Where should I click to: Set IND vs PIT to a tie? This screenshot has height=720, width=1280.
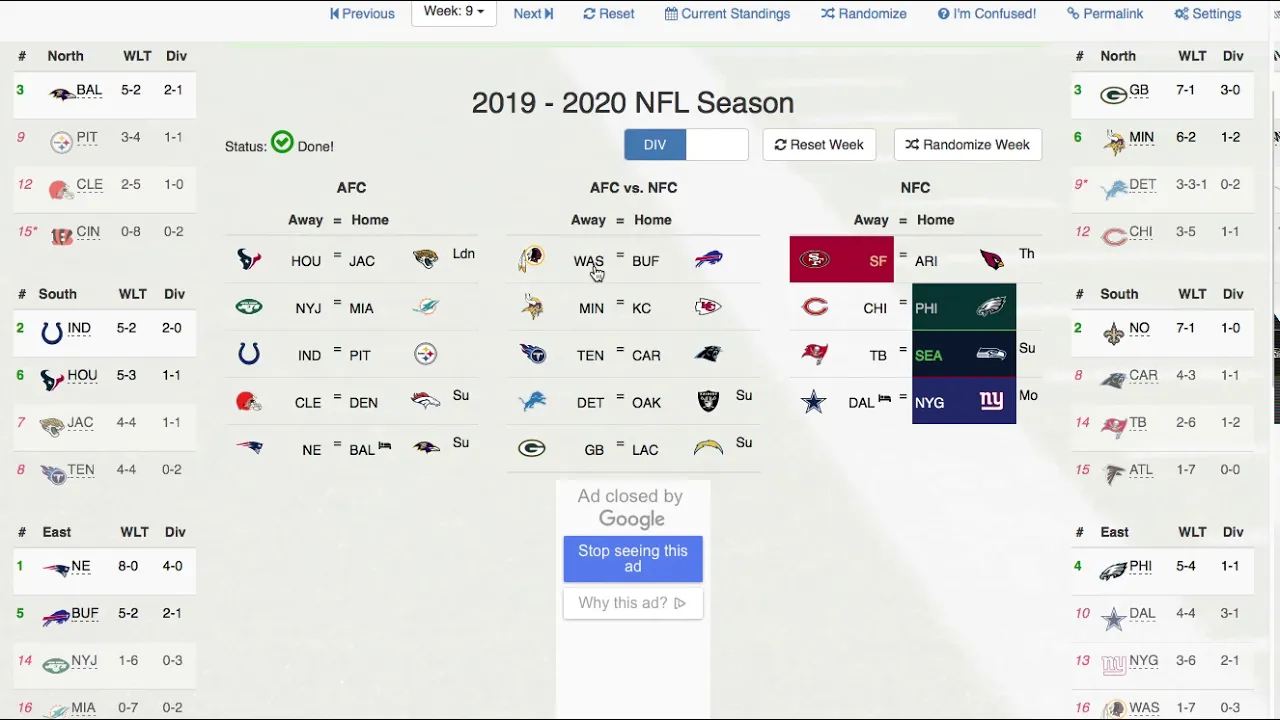(337, 350)
